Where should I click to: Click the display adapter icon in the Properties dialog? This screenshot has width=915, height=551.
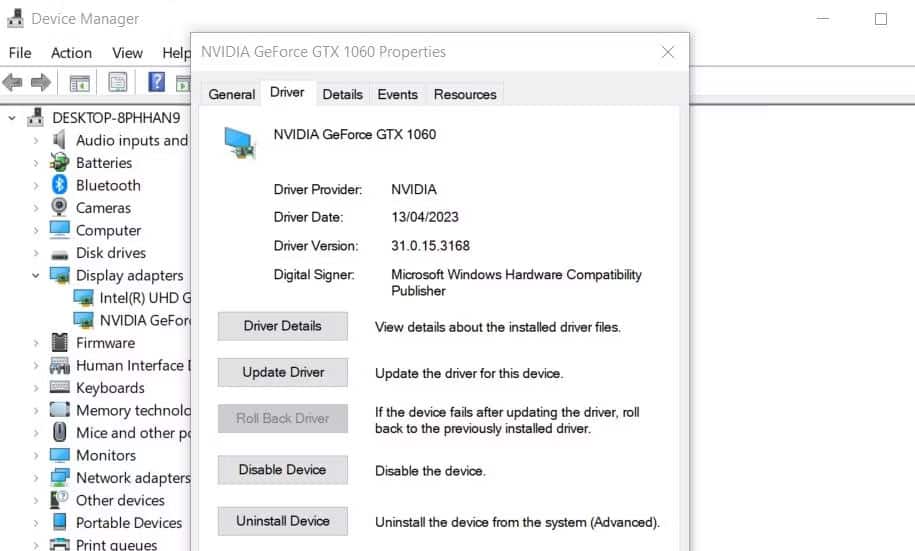tap(239, 142)
